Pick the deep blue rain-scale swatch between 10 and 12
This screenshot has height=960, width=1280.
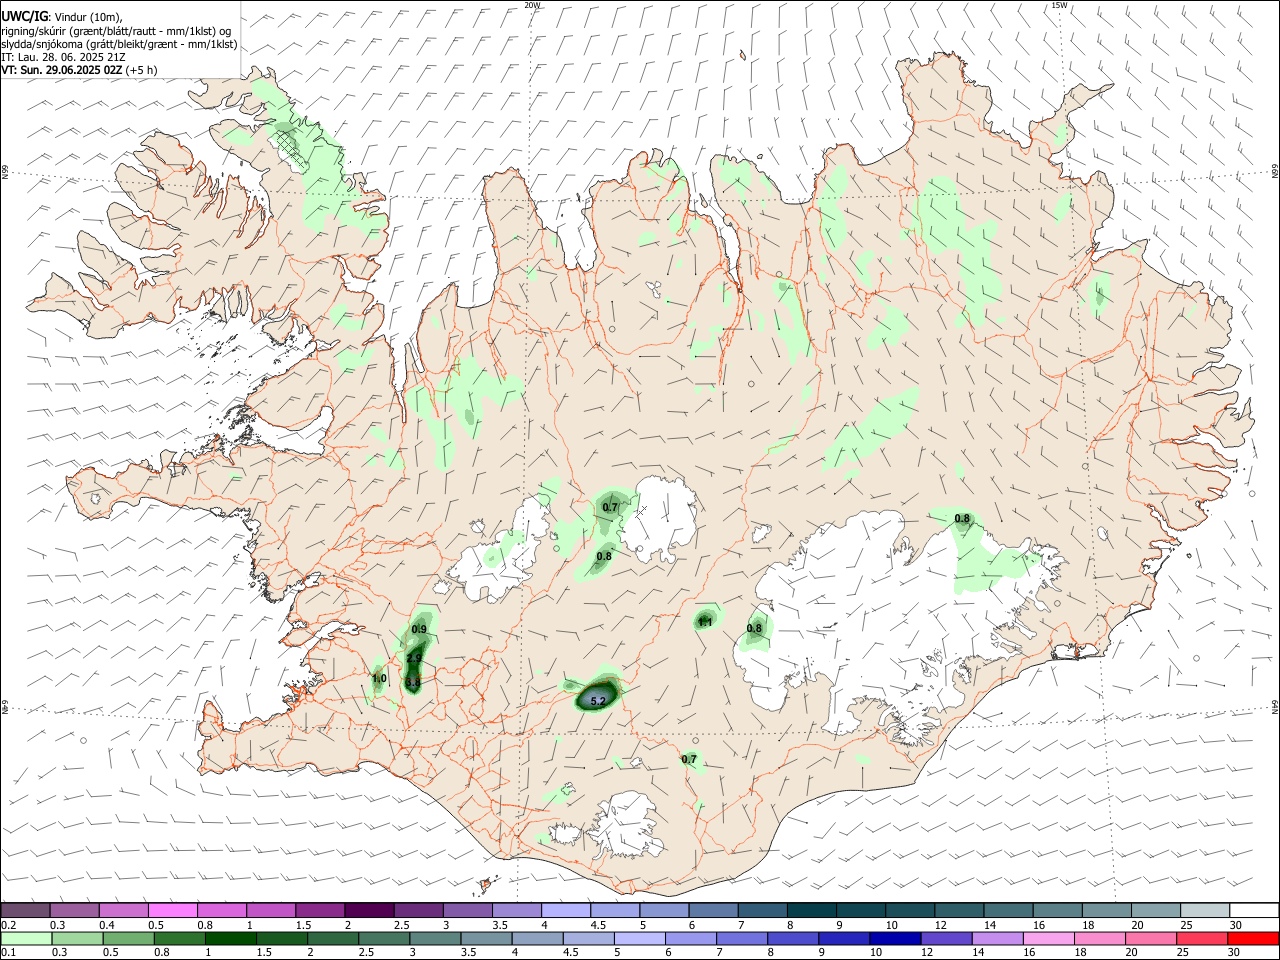tap(896, 938)
